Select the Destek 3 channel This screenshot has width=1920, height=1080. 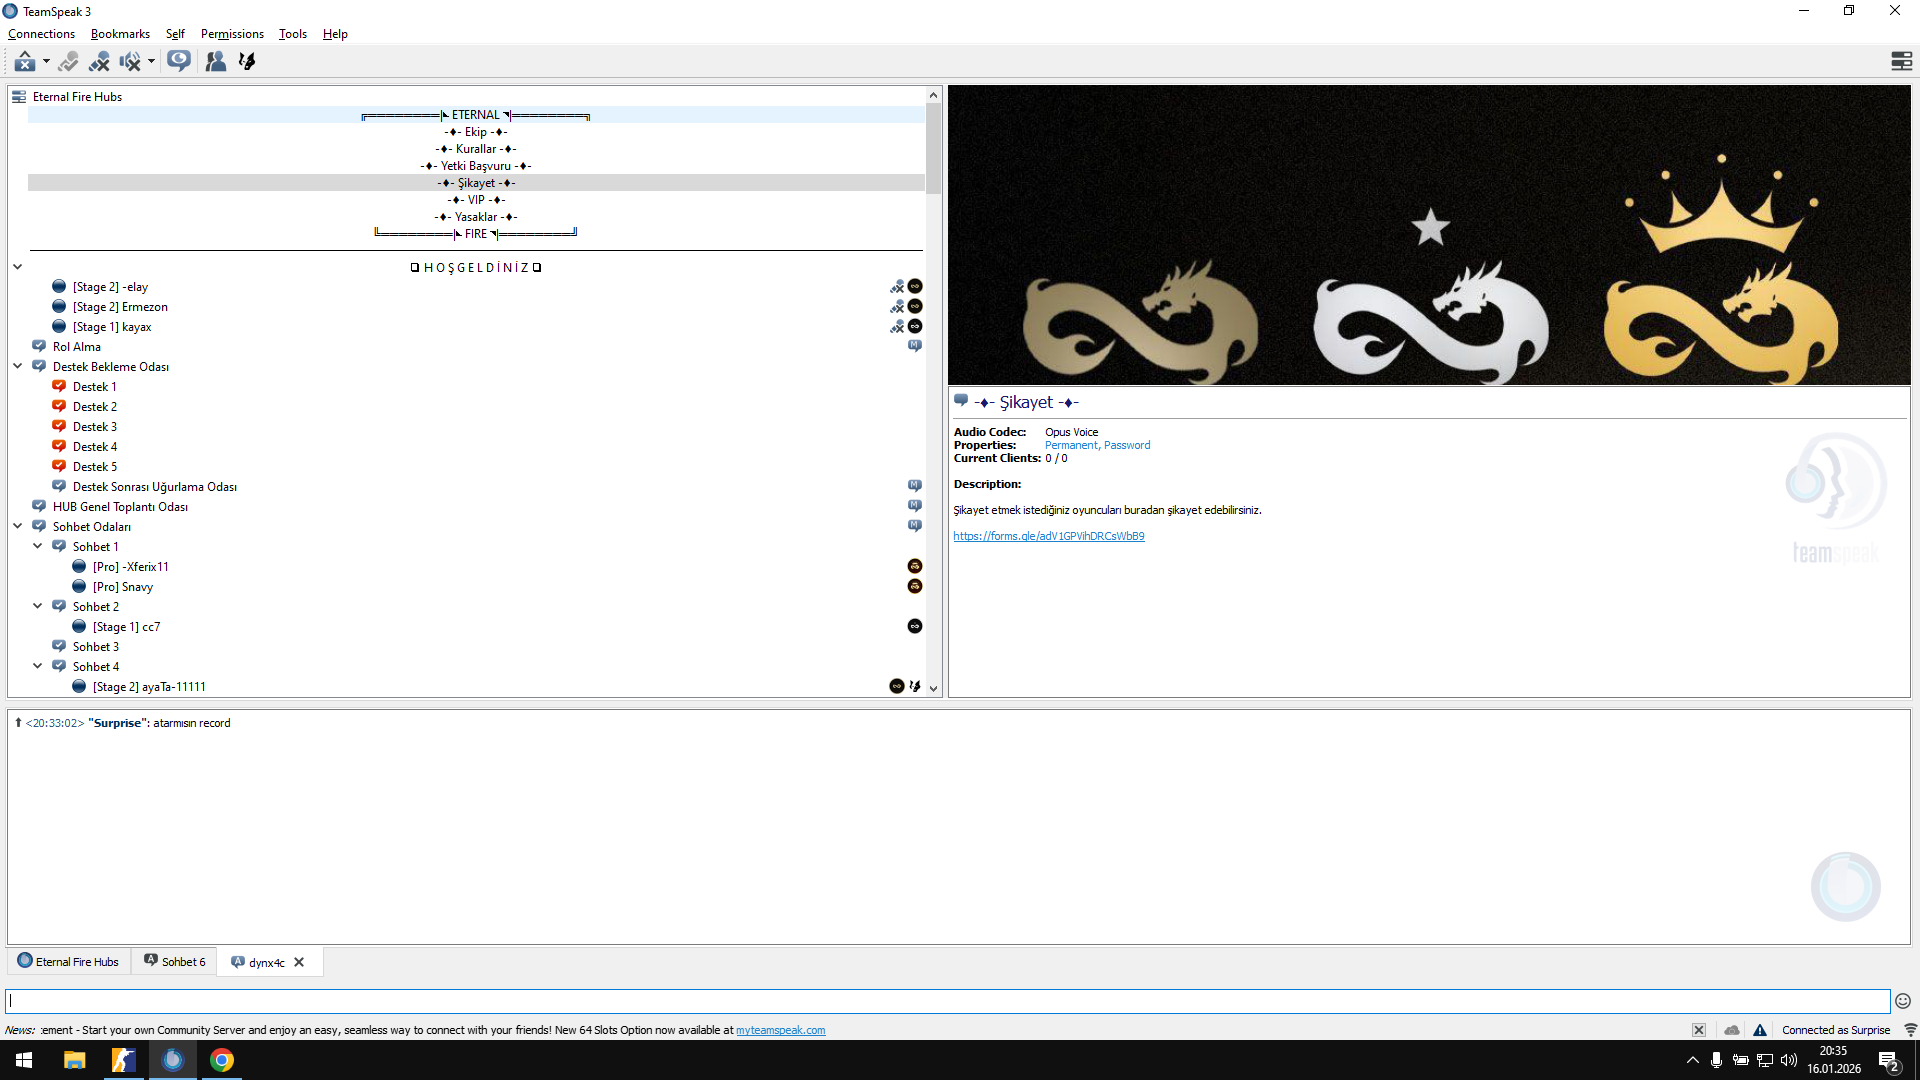coord(95,427)
